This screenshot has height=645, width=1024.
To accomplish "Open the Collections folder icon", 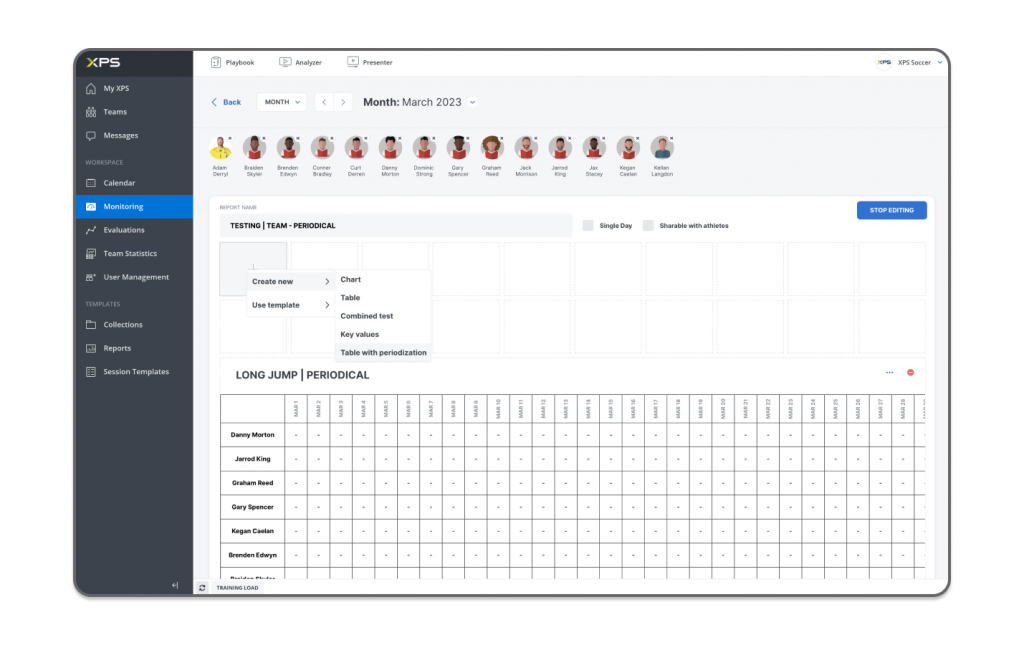I will coord(91,324).
